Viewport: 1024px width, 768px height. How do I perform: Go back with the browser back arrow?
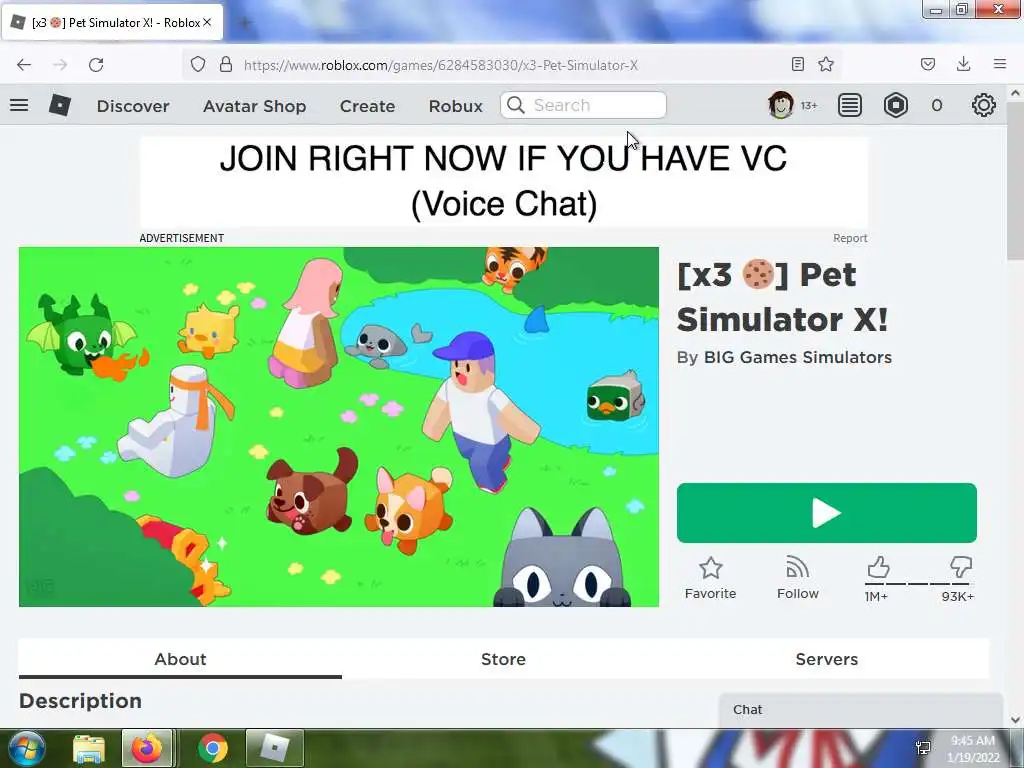tap(24, 65)
